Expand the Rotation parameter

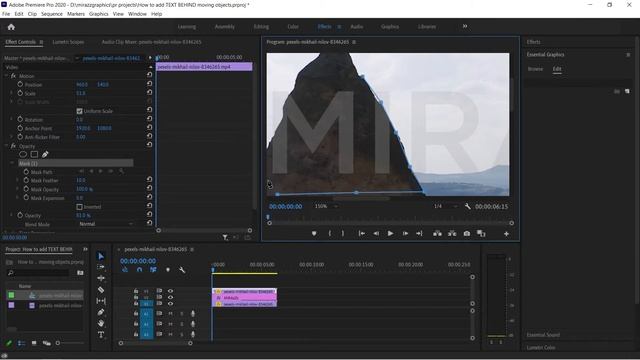pyautogui.click(x=11, y=119)
